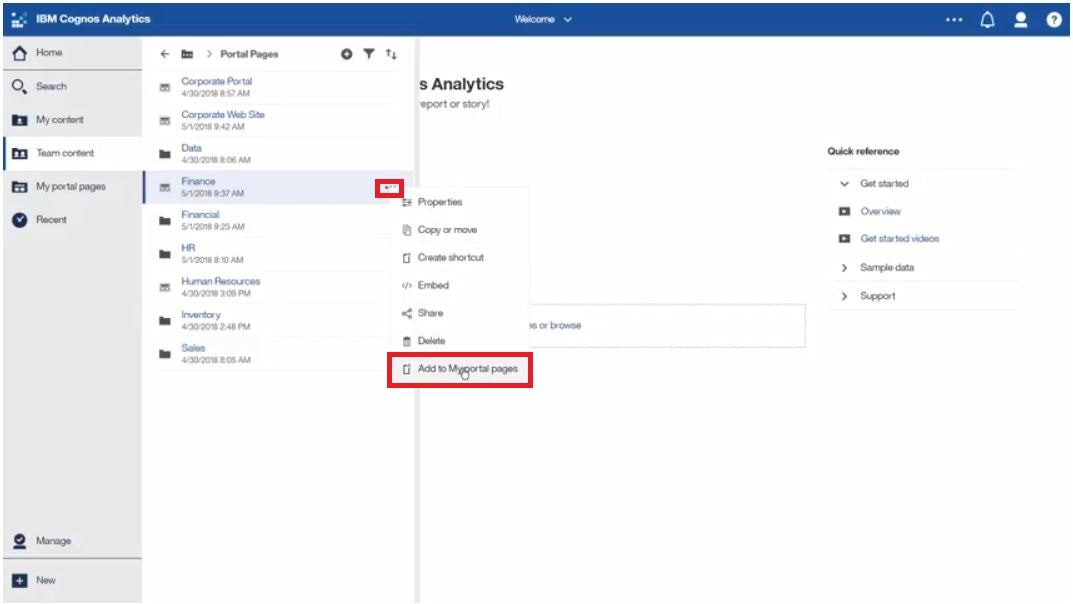Open My portal pages
This screenshot has width=1073, height=604.
[x=72, y=186]
